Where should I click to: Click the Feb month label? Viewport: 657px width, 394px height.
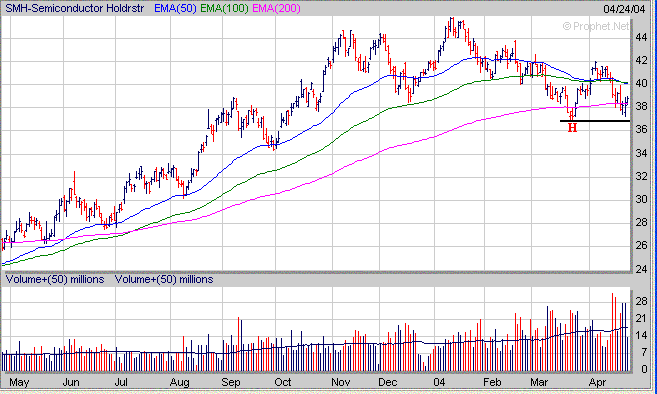[x=492, y=382]
